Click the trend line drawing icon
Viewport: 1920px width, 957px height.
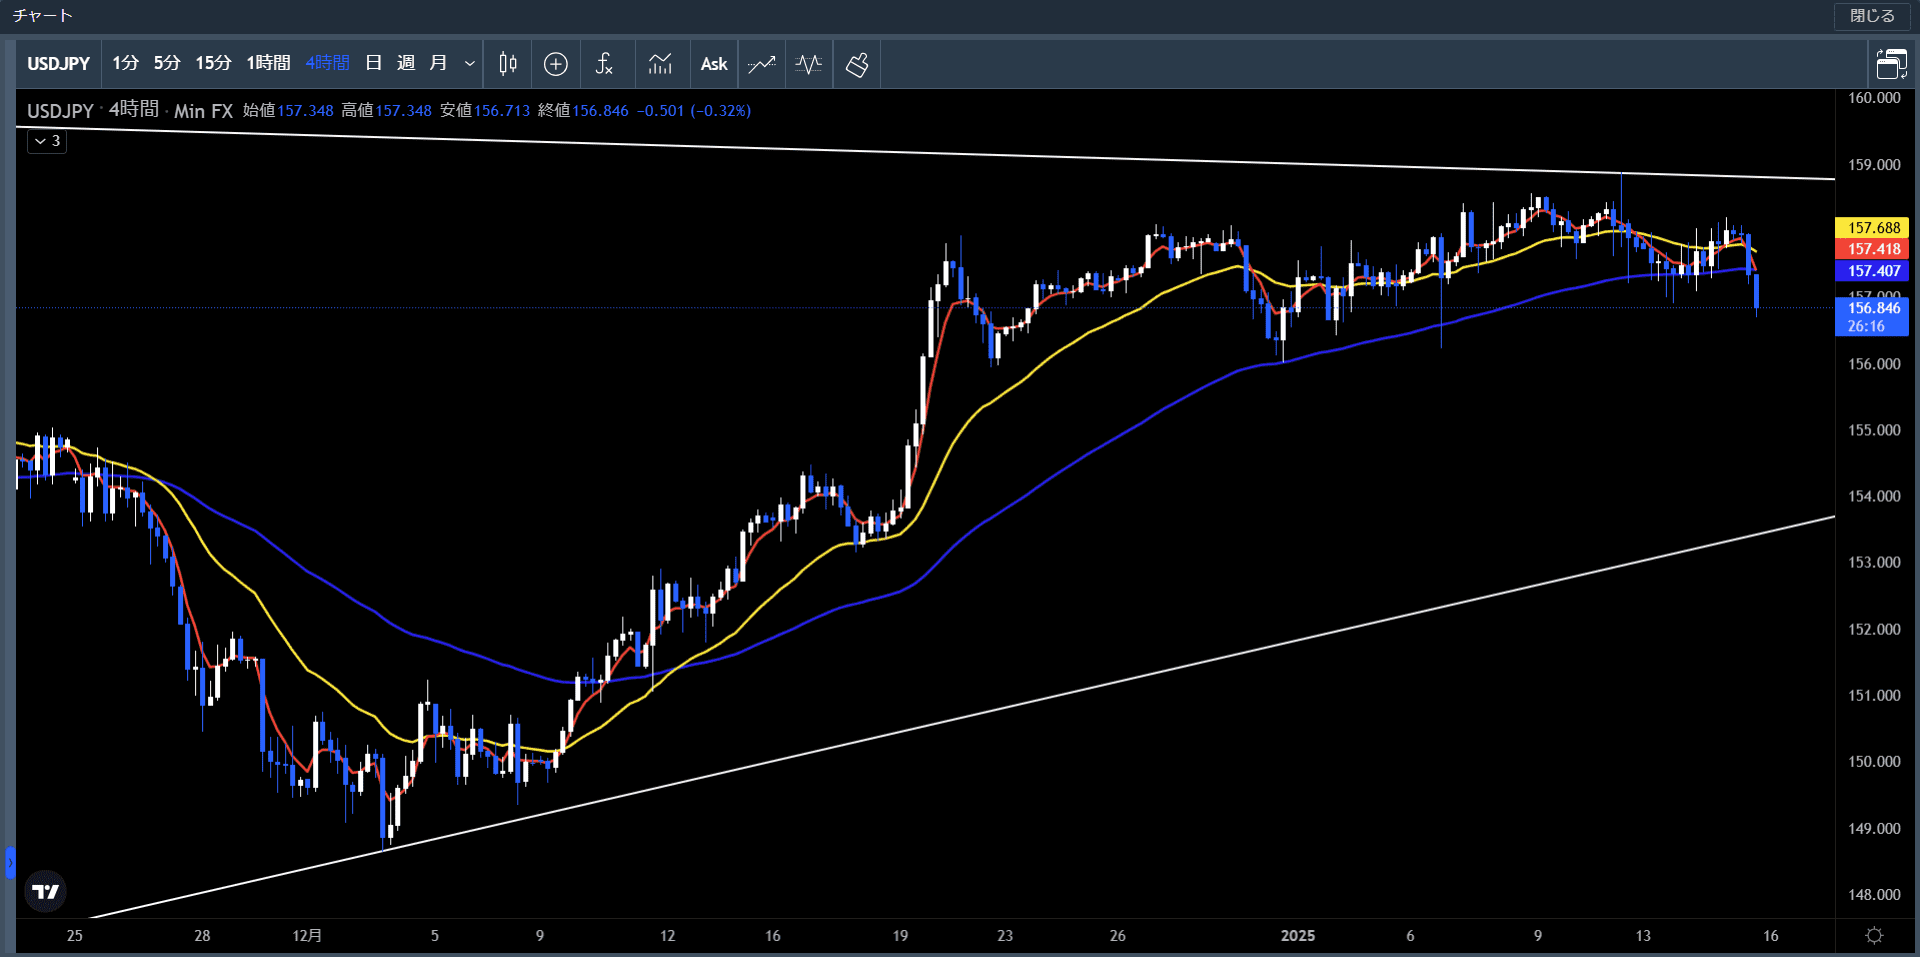(762, 64)
